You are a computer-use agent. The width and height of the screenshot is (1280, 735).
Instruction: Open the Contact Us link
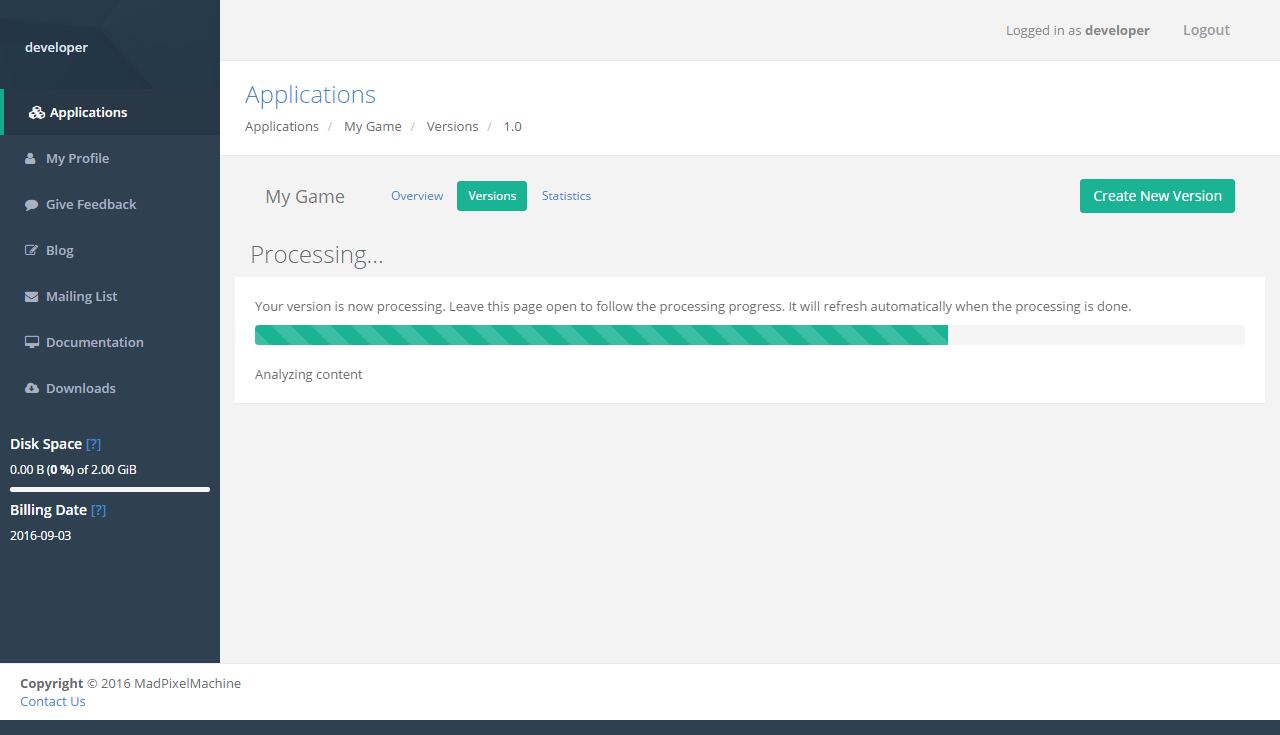tap(53, 702)
